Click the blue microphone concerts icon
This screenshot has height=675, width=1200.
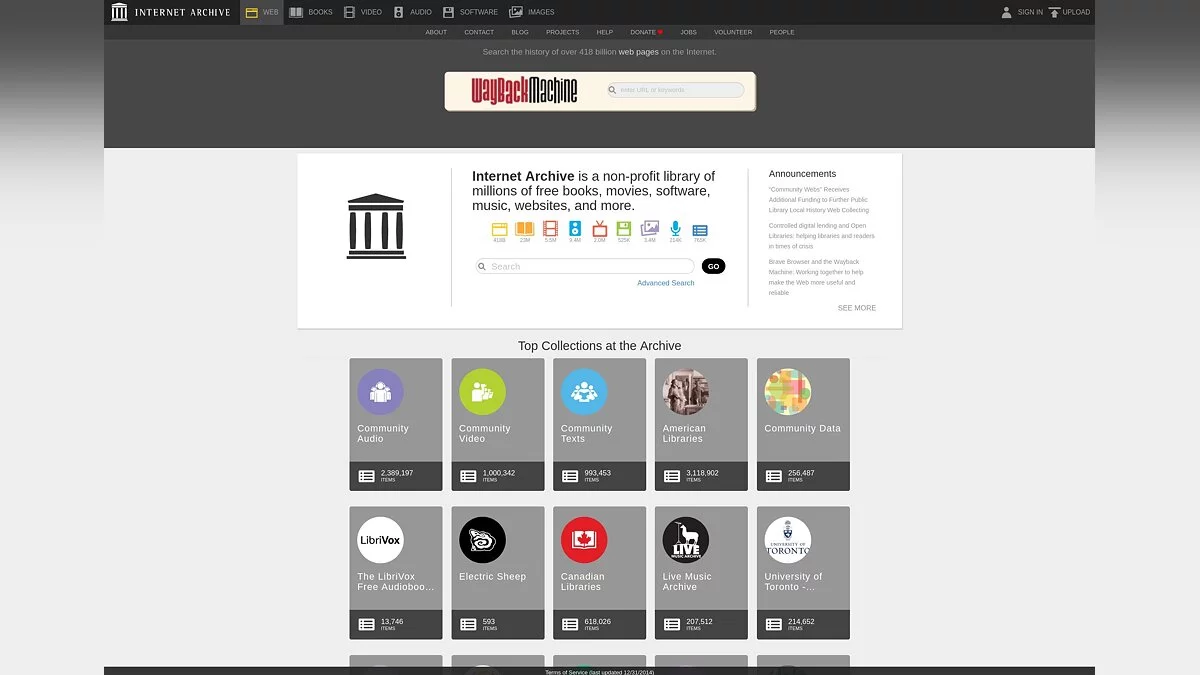tap(675, 229)
